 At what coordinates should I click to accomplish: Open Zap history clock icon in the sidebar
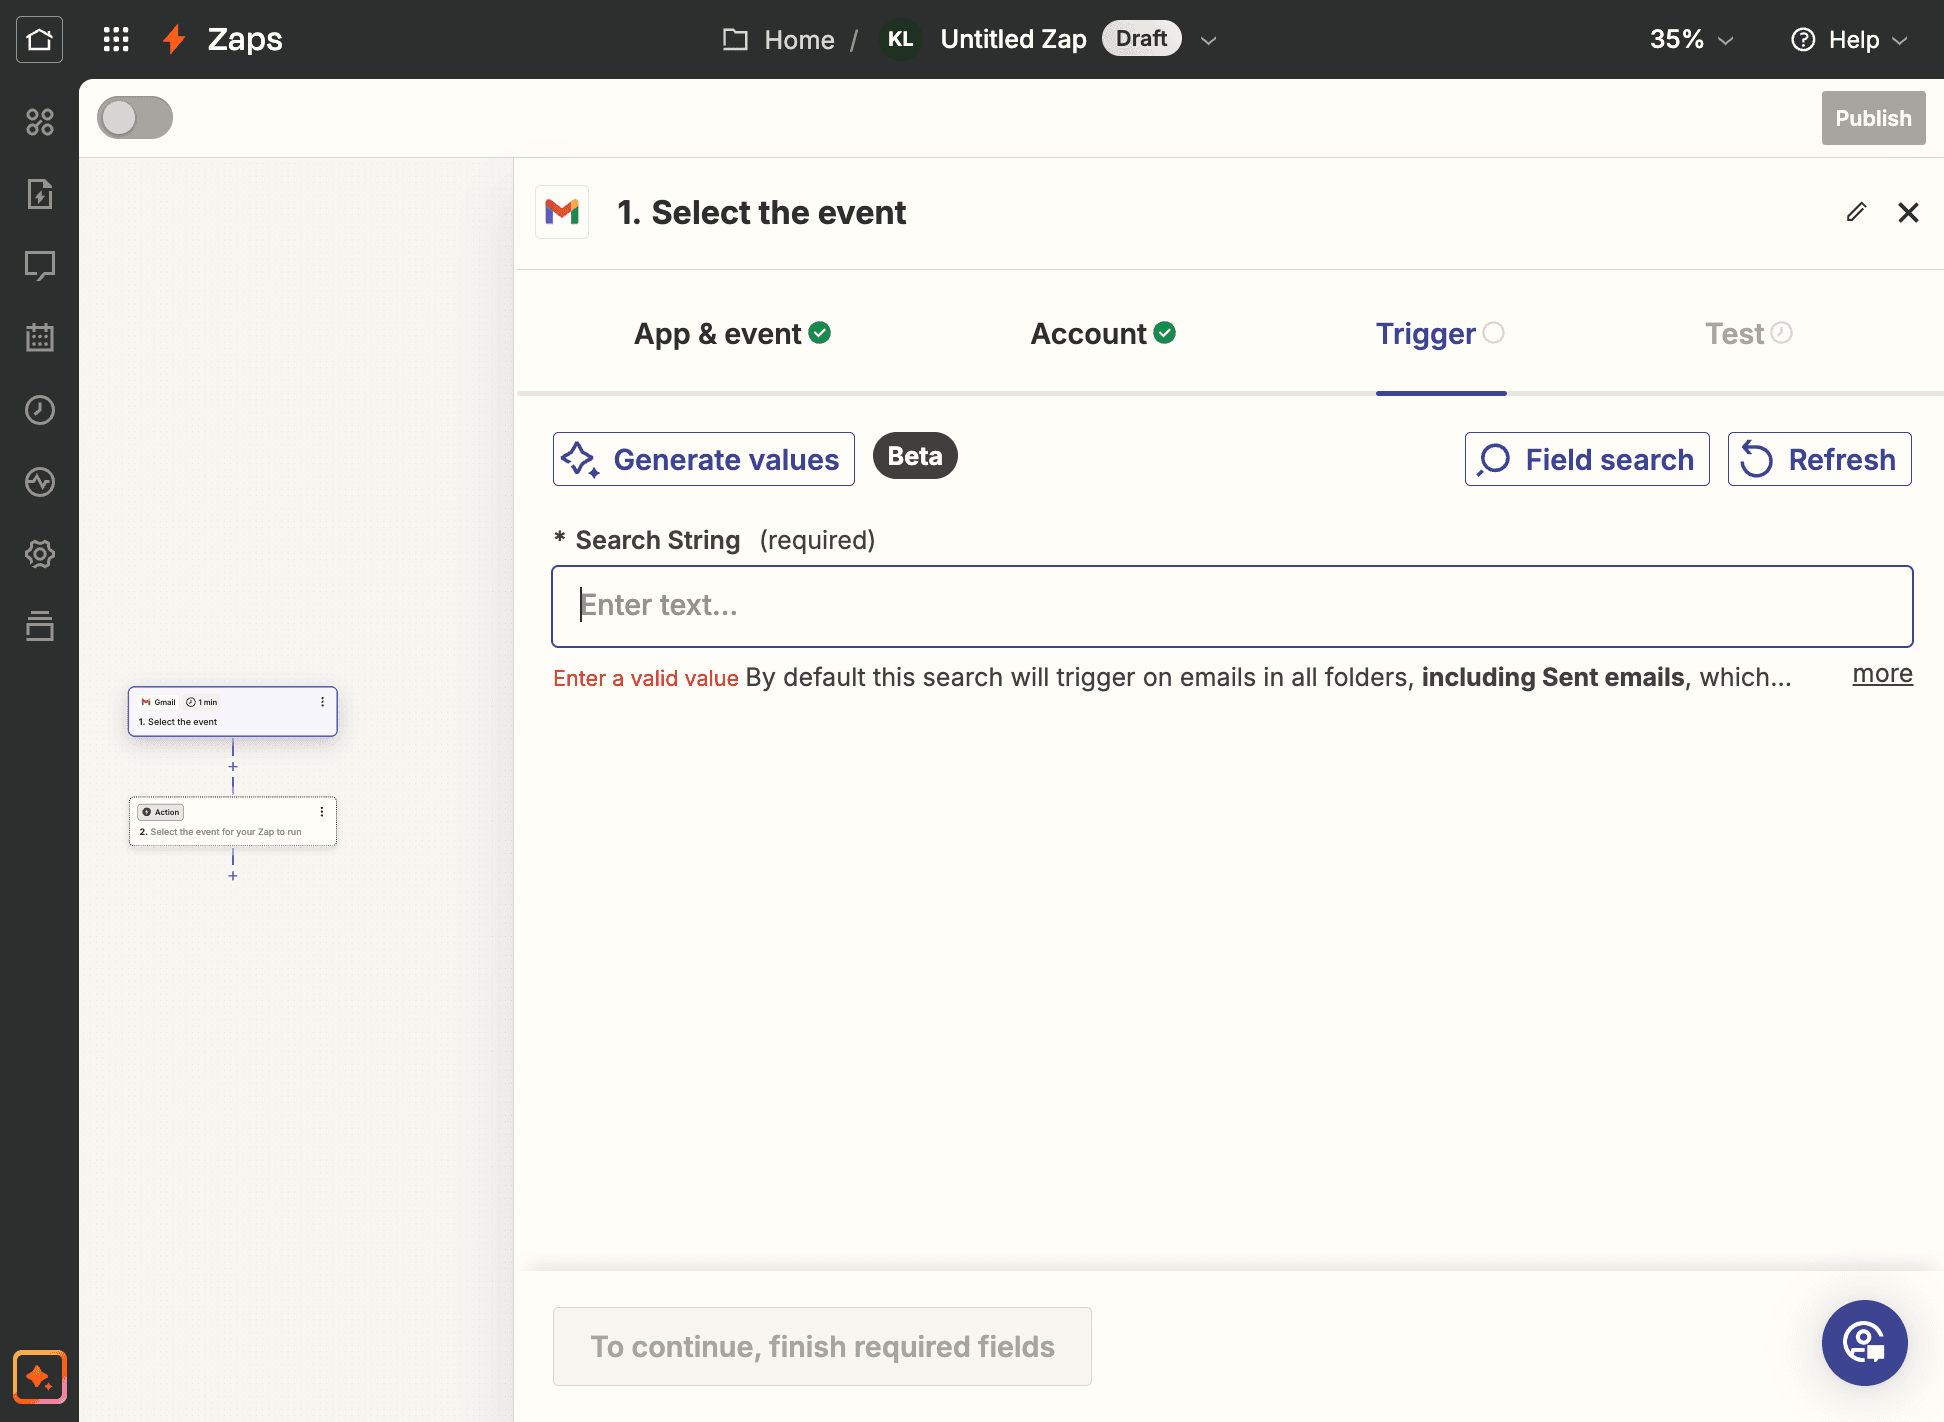click(40, 410)
